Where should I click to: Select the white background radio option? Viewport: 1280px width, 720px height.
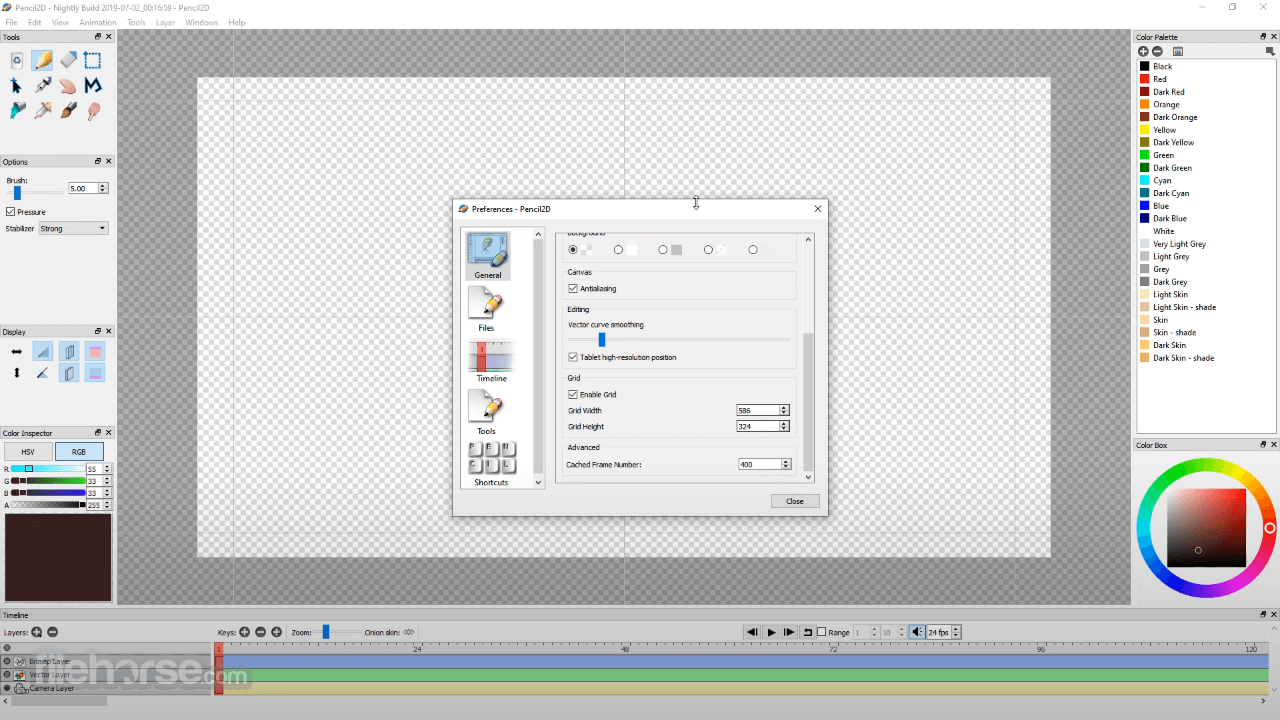click(x=618, y=250)
